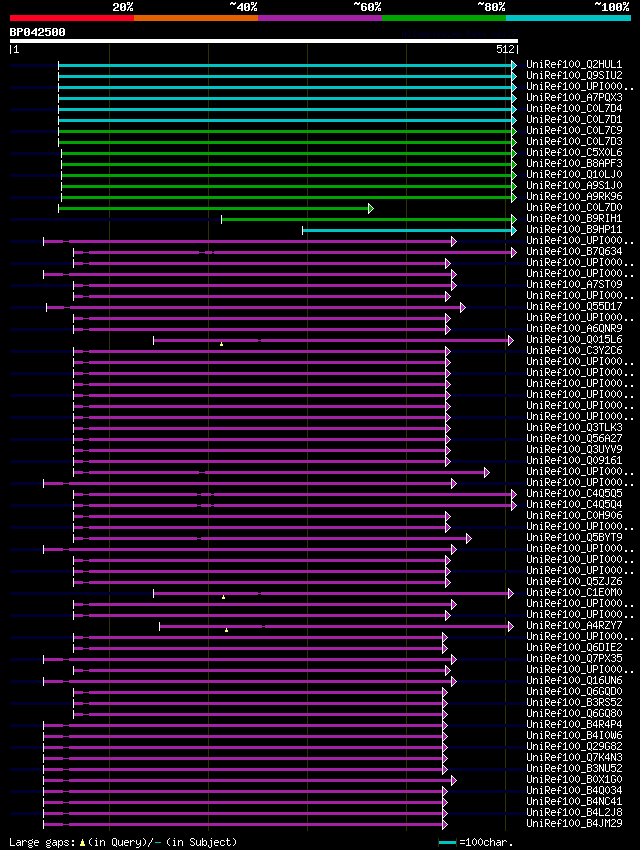
Task: Pick the UniRef100_Q56A27 label
Action: click(574, 438)
